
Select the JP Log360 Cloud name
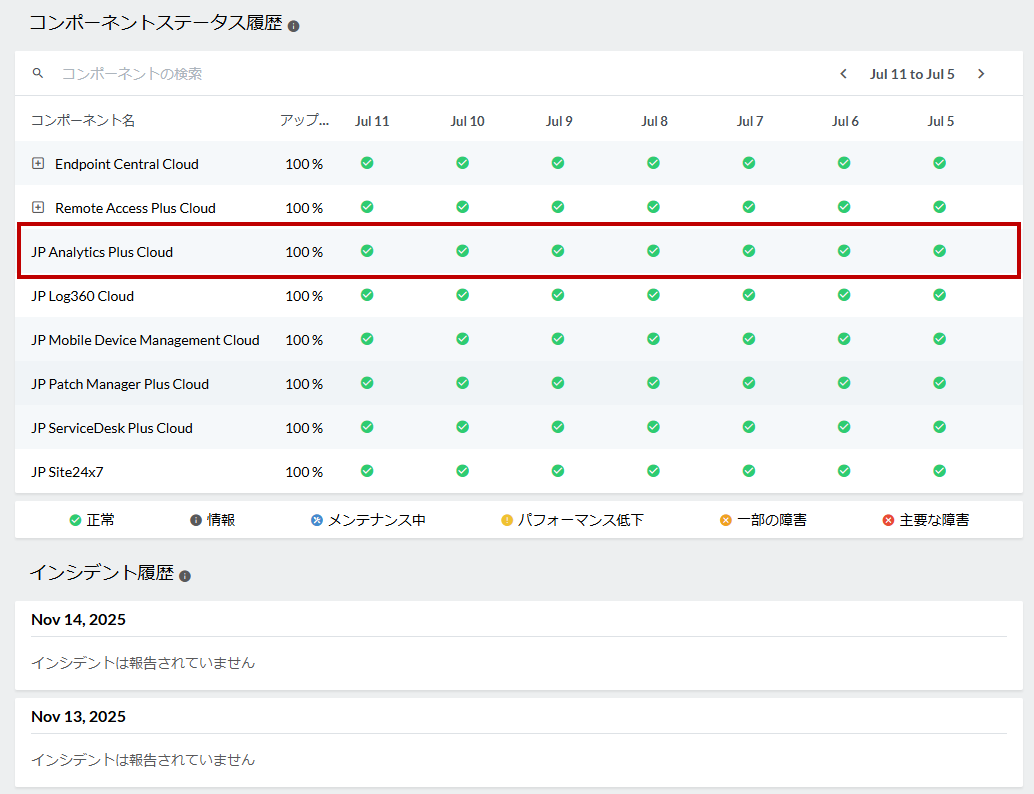point(82,296)
